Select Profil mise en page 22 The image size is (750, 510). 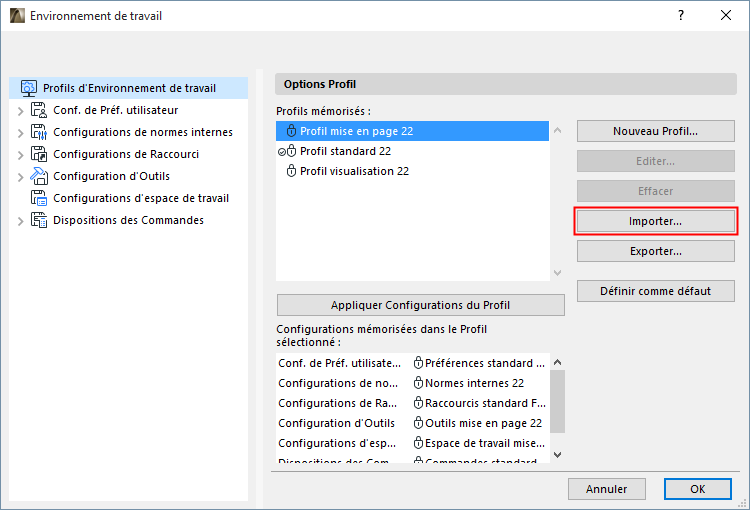pos(356,131)
